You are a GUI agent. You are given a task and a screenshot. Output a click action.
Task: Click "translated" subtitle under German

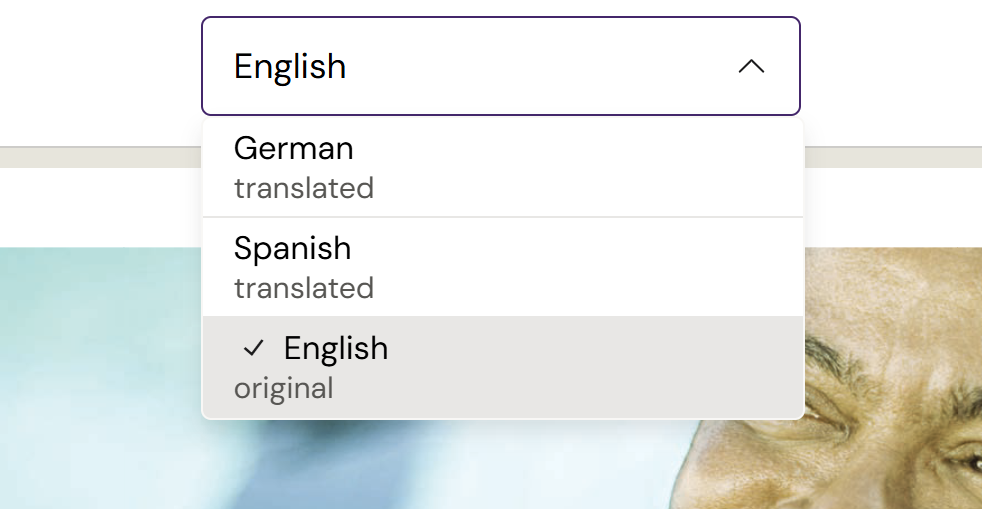pyautogui.click(x=304, y=188)
